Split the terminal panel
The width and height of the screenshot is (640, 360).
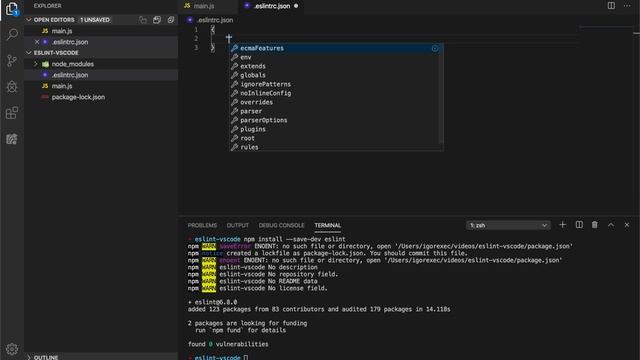(579, 225)
